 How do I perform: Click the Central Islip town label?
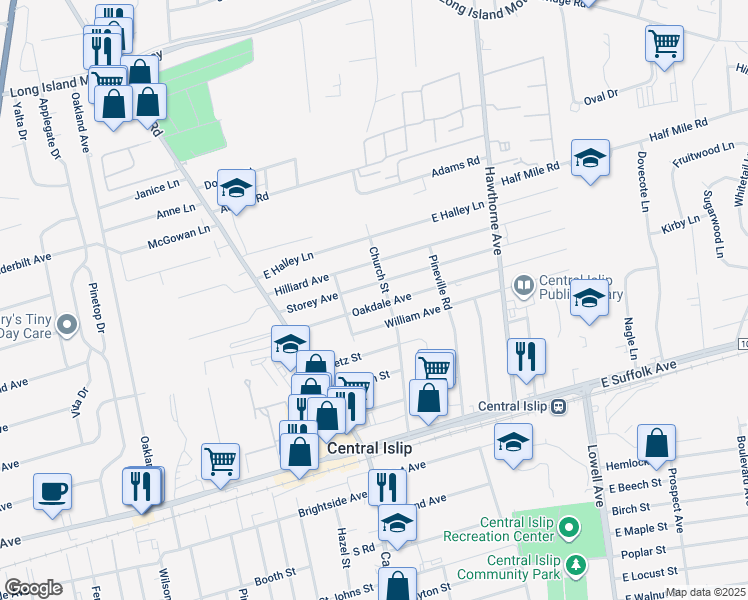coord(370,448)
